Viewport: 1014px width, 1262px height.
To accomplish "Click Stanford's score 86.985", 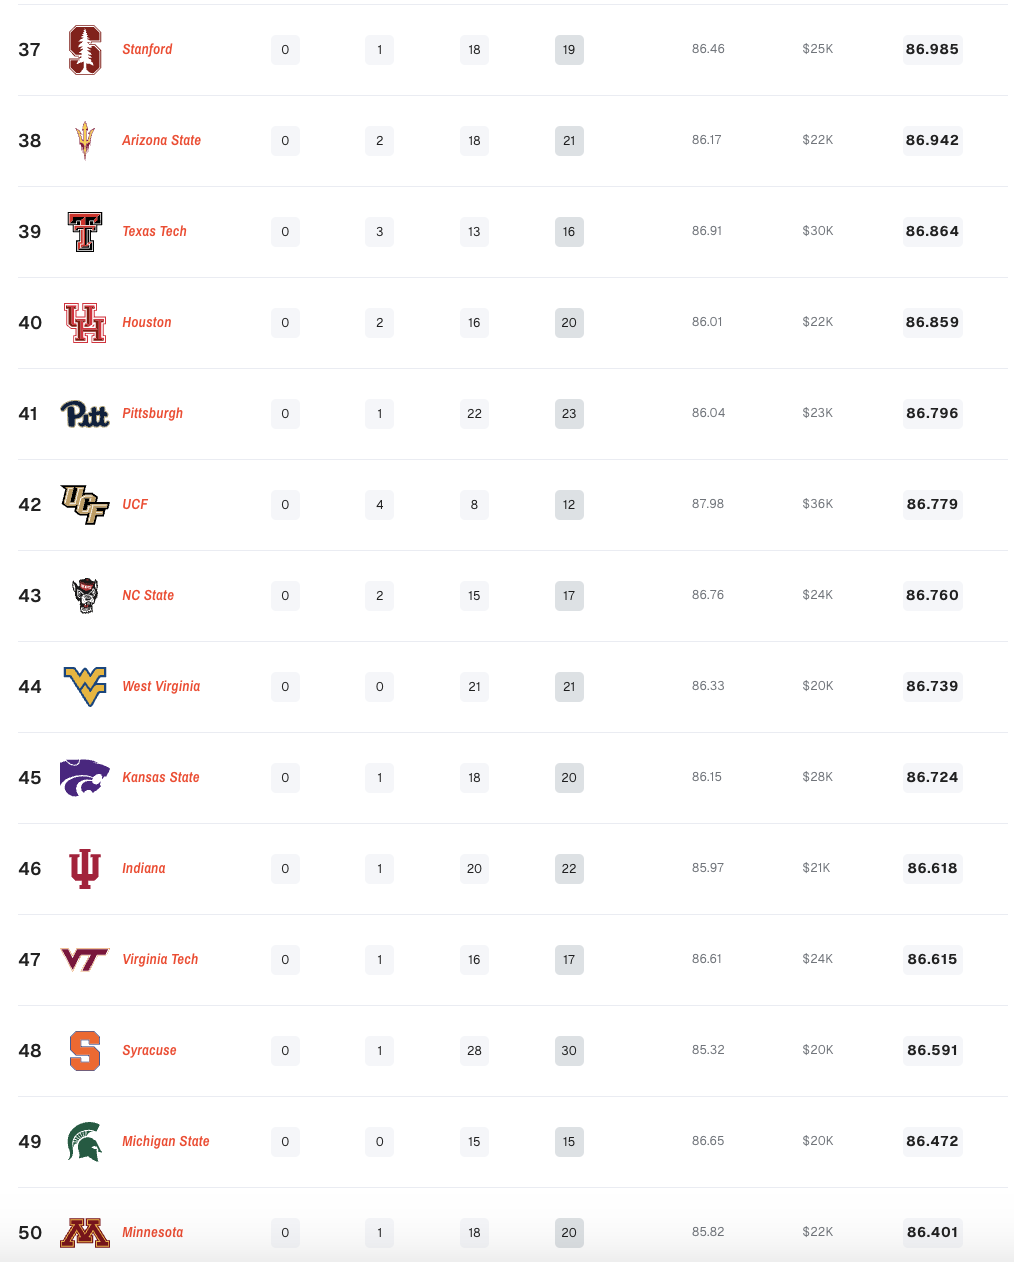I will pos(932,50).
